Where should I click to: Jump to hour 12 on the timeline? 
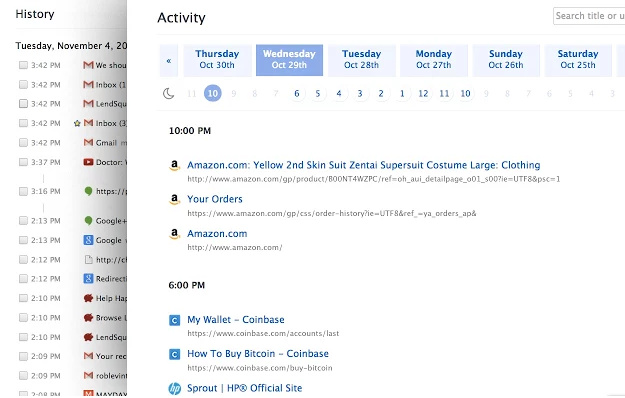(x=423, y=94)
